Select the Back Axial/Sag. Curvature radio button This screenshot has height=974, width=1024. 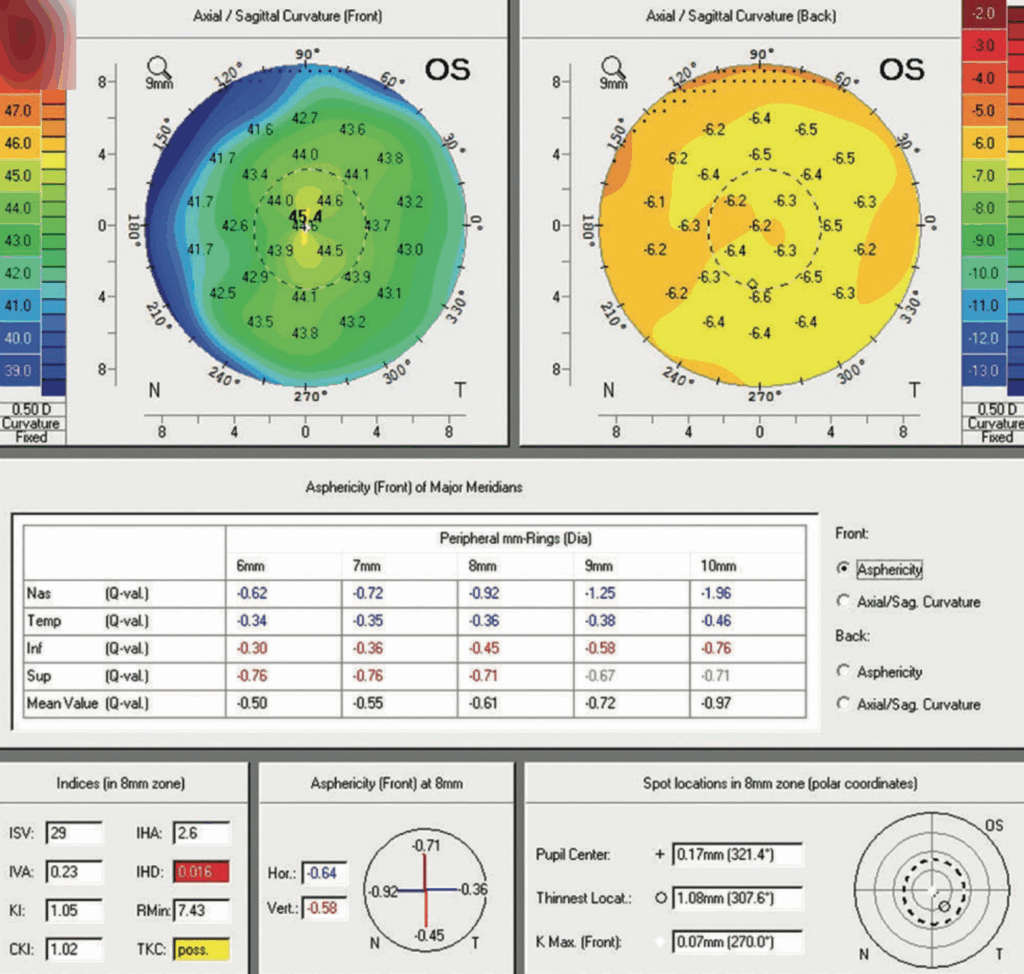pyautogui.click(x=843, y=704)
